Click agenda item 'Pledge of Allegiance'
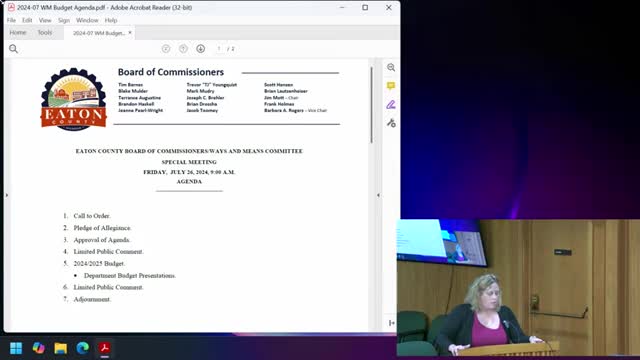 [102, 228]
